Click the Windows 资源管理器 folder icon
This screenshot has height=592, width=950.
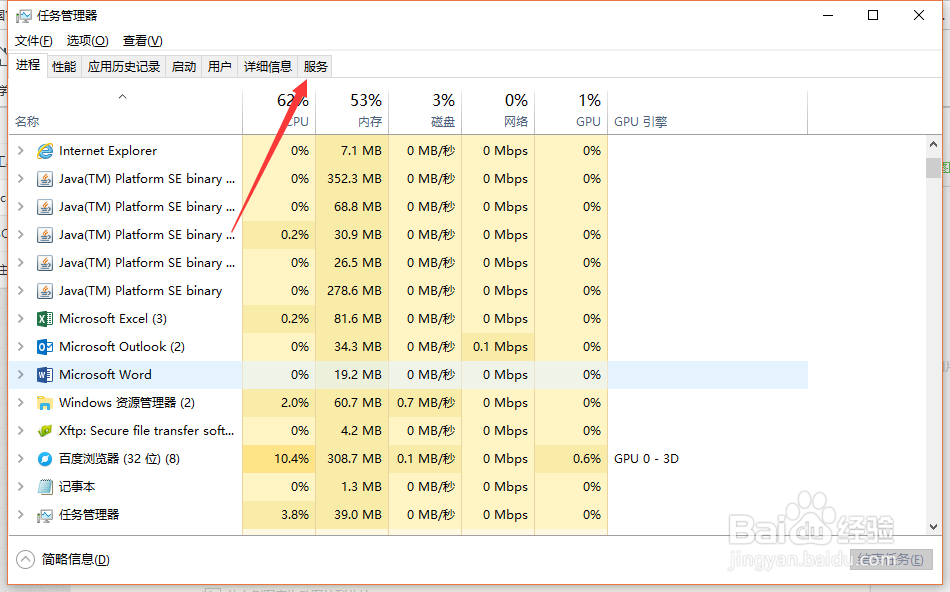45,403
